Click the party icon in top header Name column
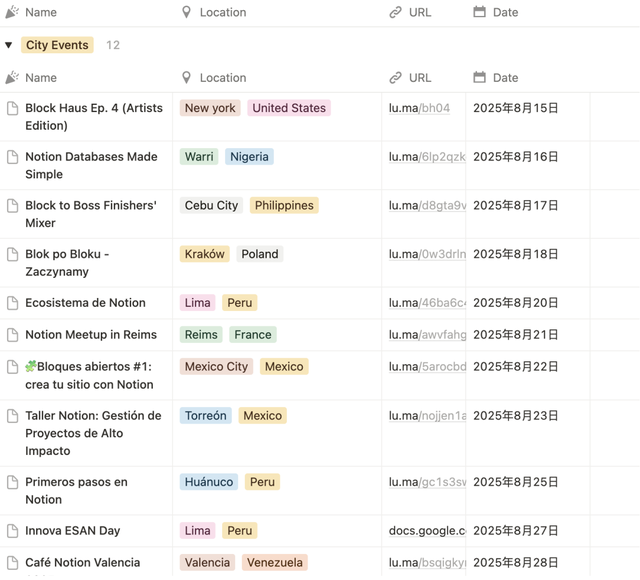The image size is (640, 580). point(12,12)
